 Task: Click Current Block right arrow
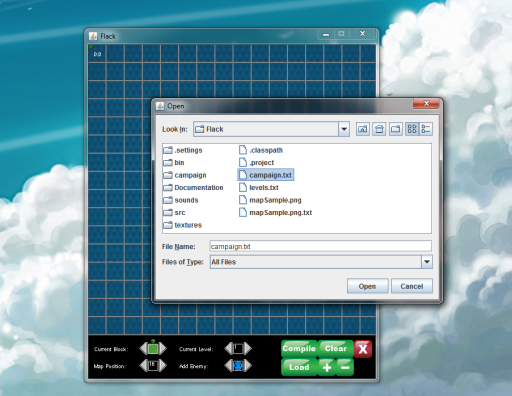point(163,349)
